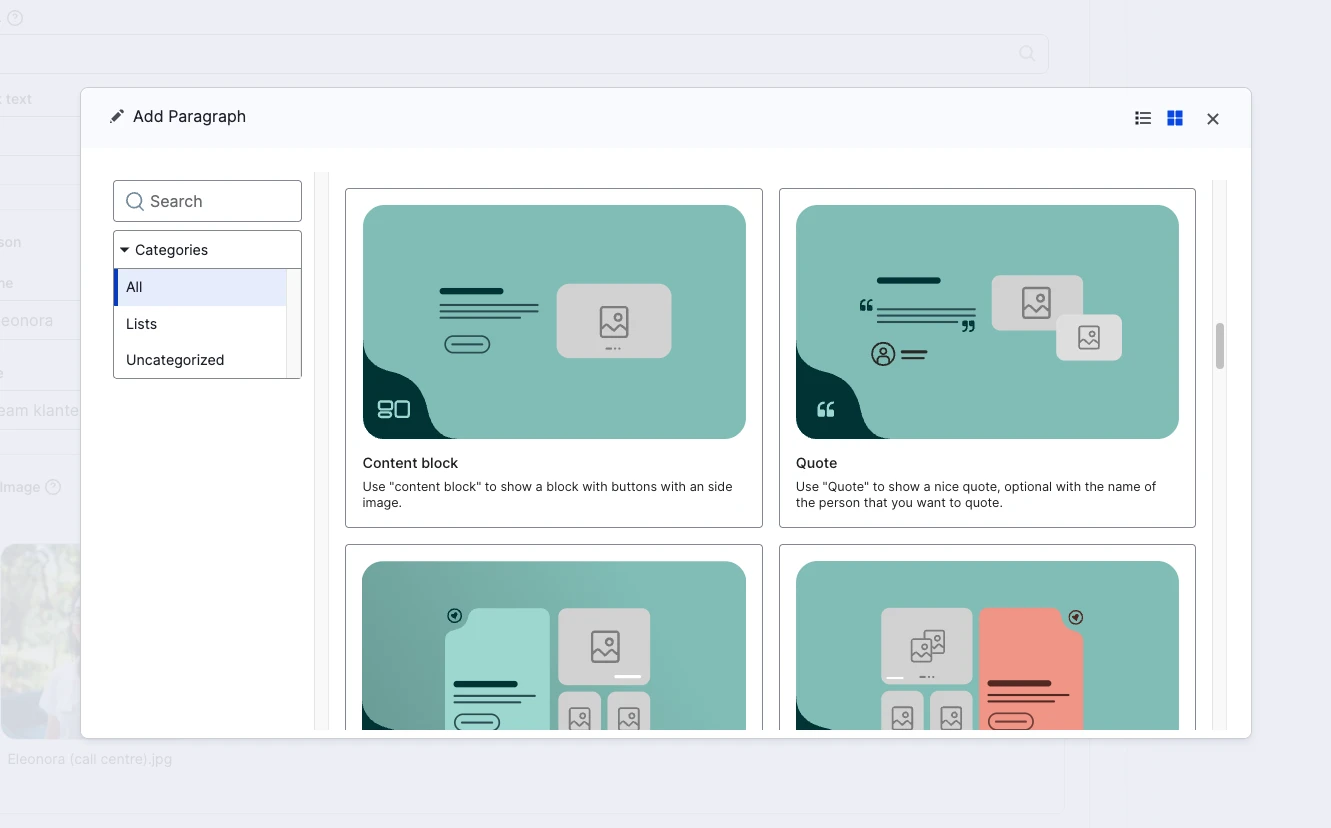This screenshot has width=1331, height=828.
Task: Click the help icon in the page's top-left corner
Action: [x=15, y=18]
